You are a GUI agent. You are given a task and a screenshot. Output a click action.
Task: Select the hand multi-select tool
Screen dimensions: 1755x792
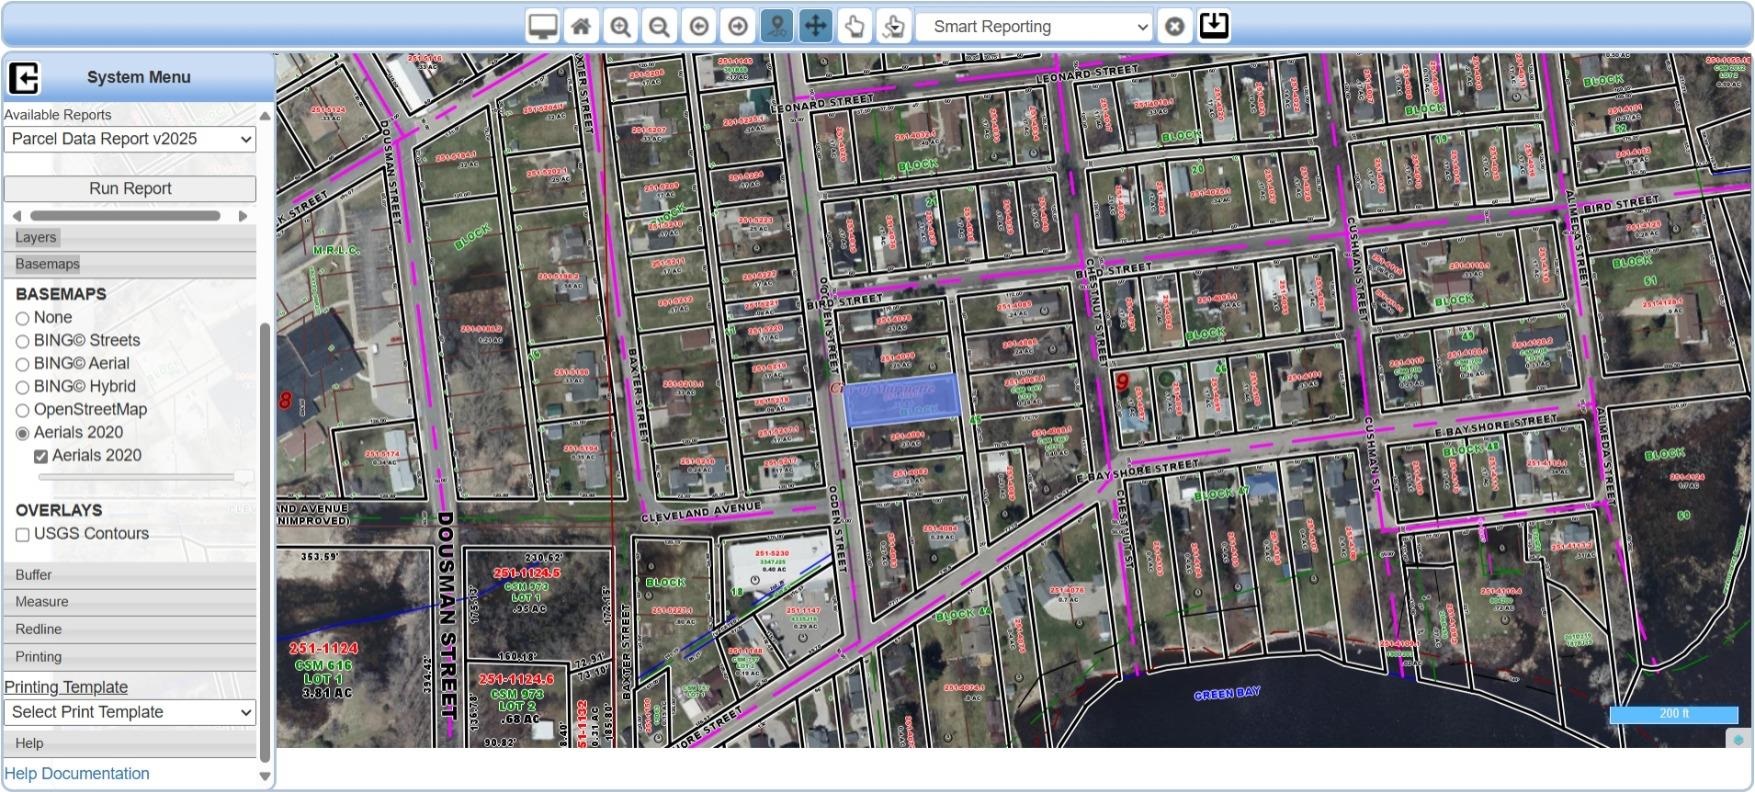[893, 26]
